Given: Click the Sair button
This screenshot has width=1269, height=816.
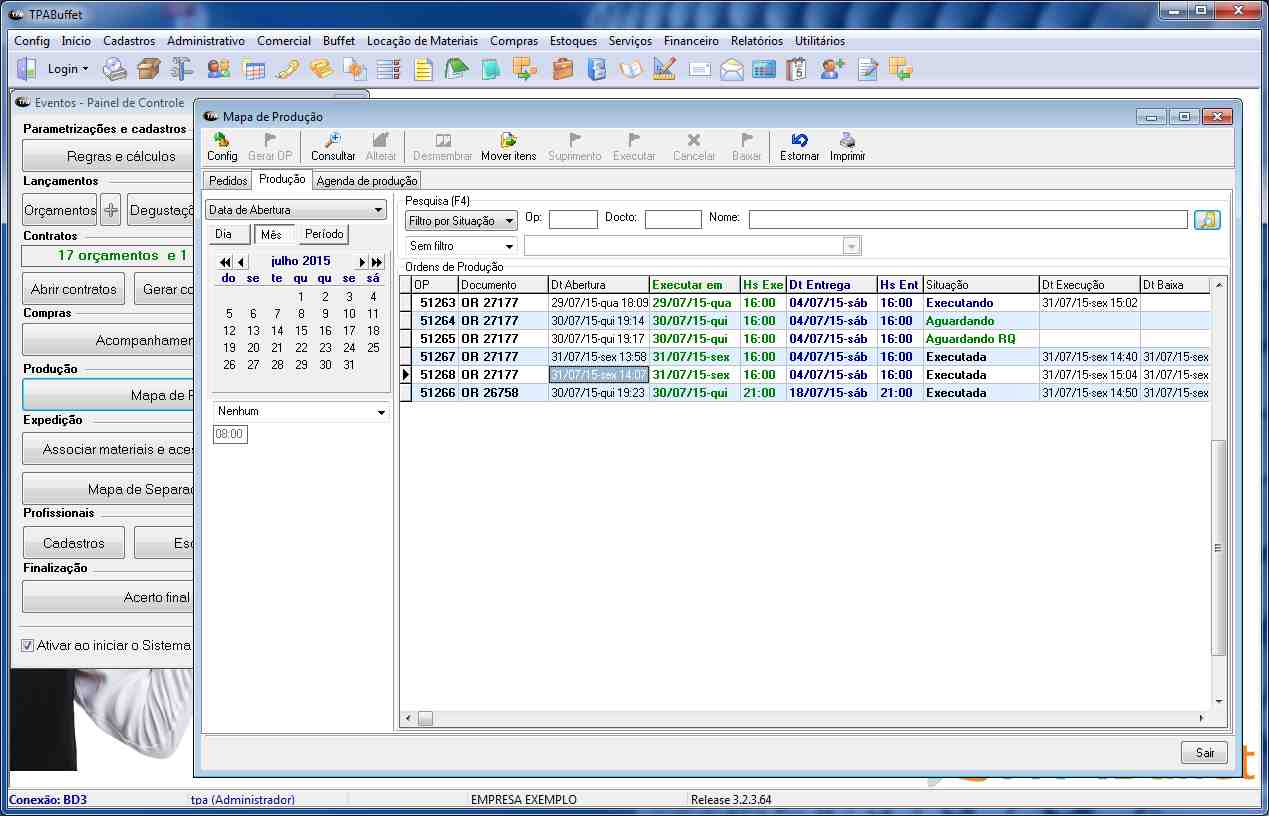Looking at the screenshot, I should pos(1204,753).
